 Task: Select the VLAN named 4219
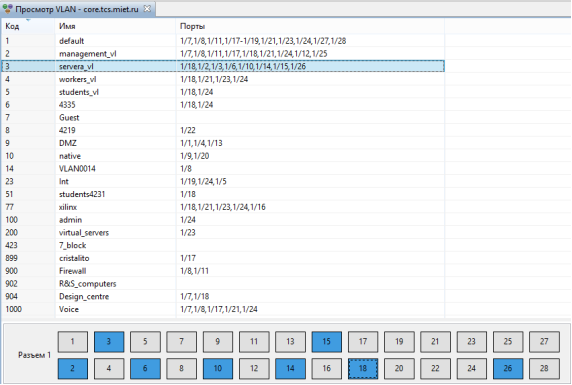point(223,130)
